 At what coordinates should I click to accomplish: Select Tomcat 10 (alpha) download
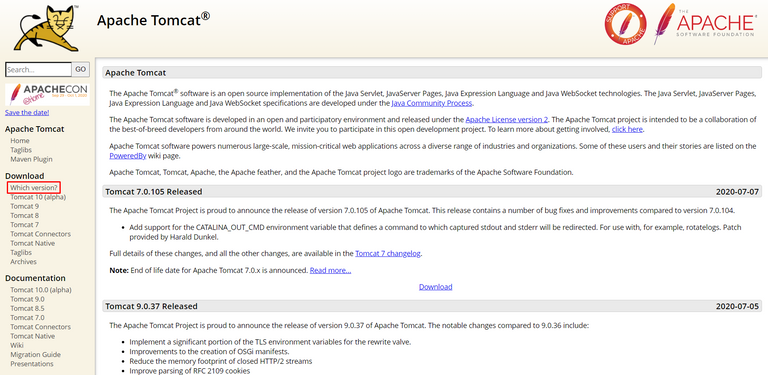click(38, 197)
